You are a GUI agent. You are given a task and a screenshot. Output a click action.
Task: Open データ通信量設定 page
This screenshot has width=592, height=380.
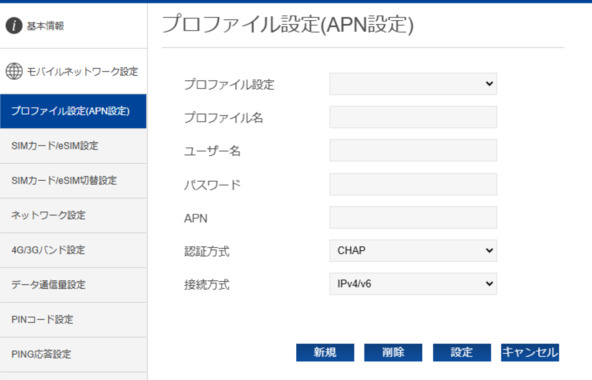tap(73, 285)
